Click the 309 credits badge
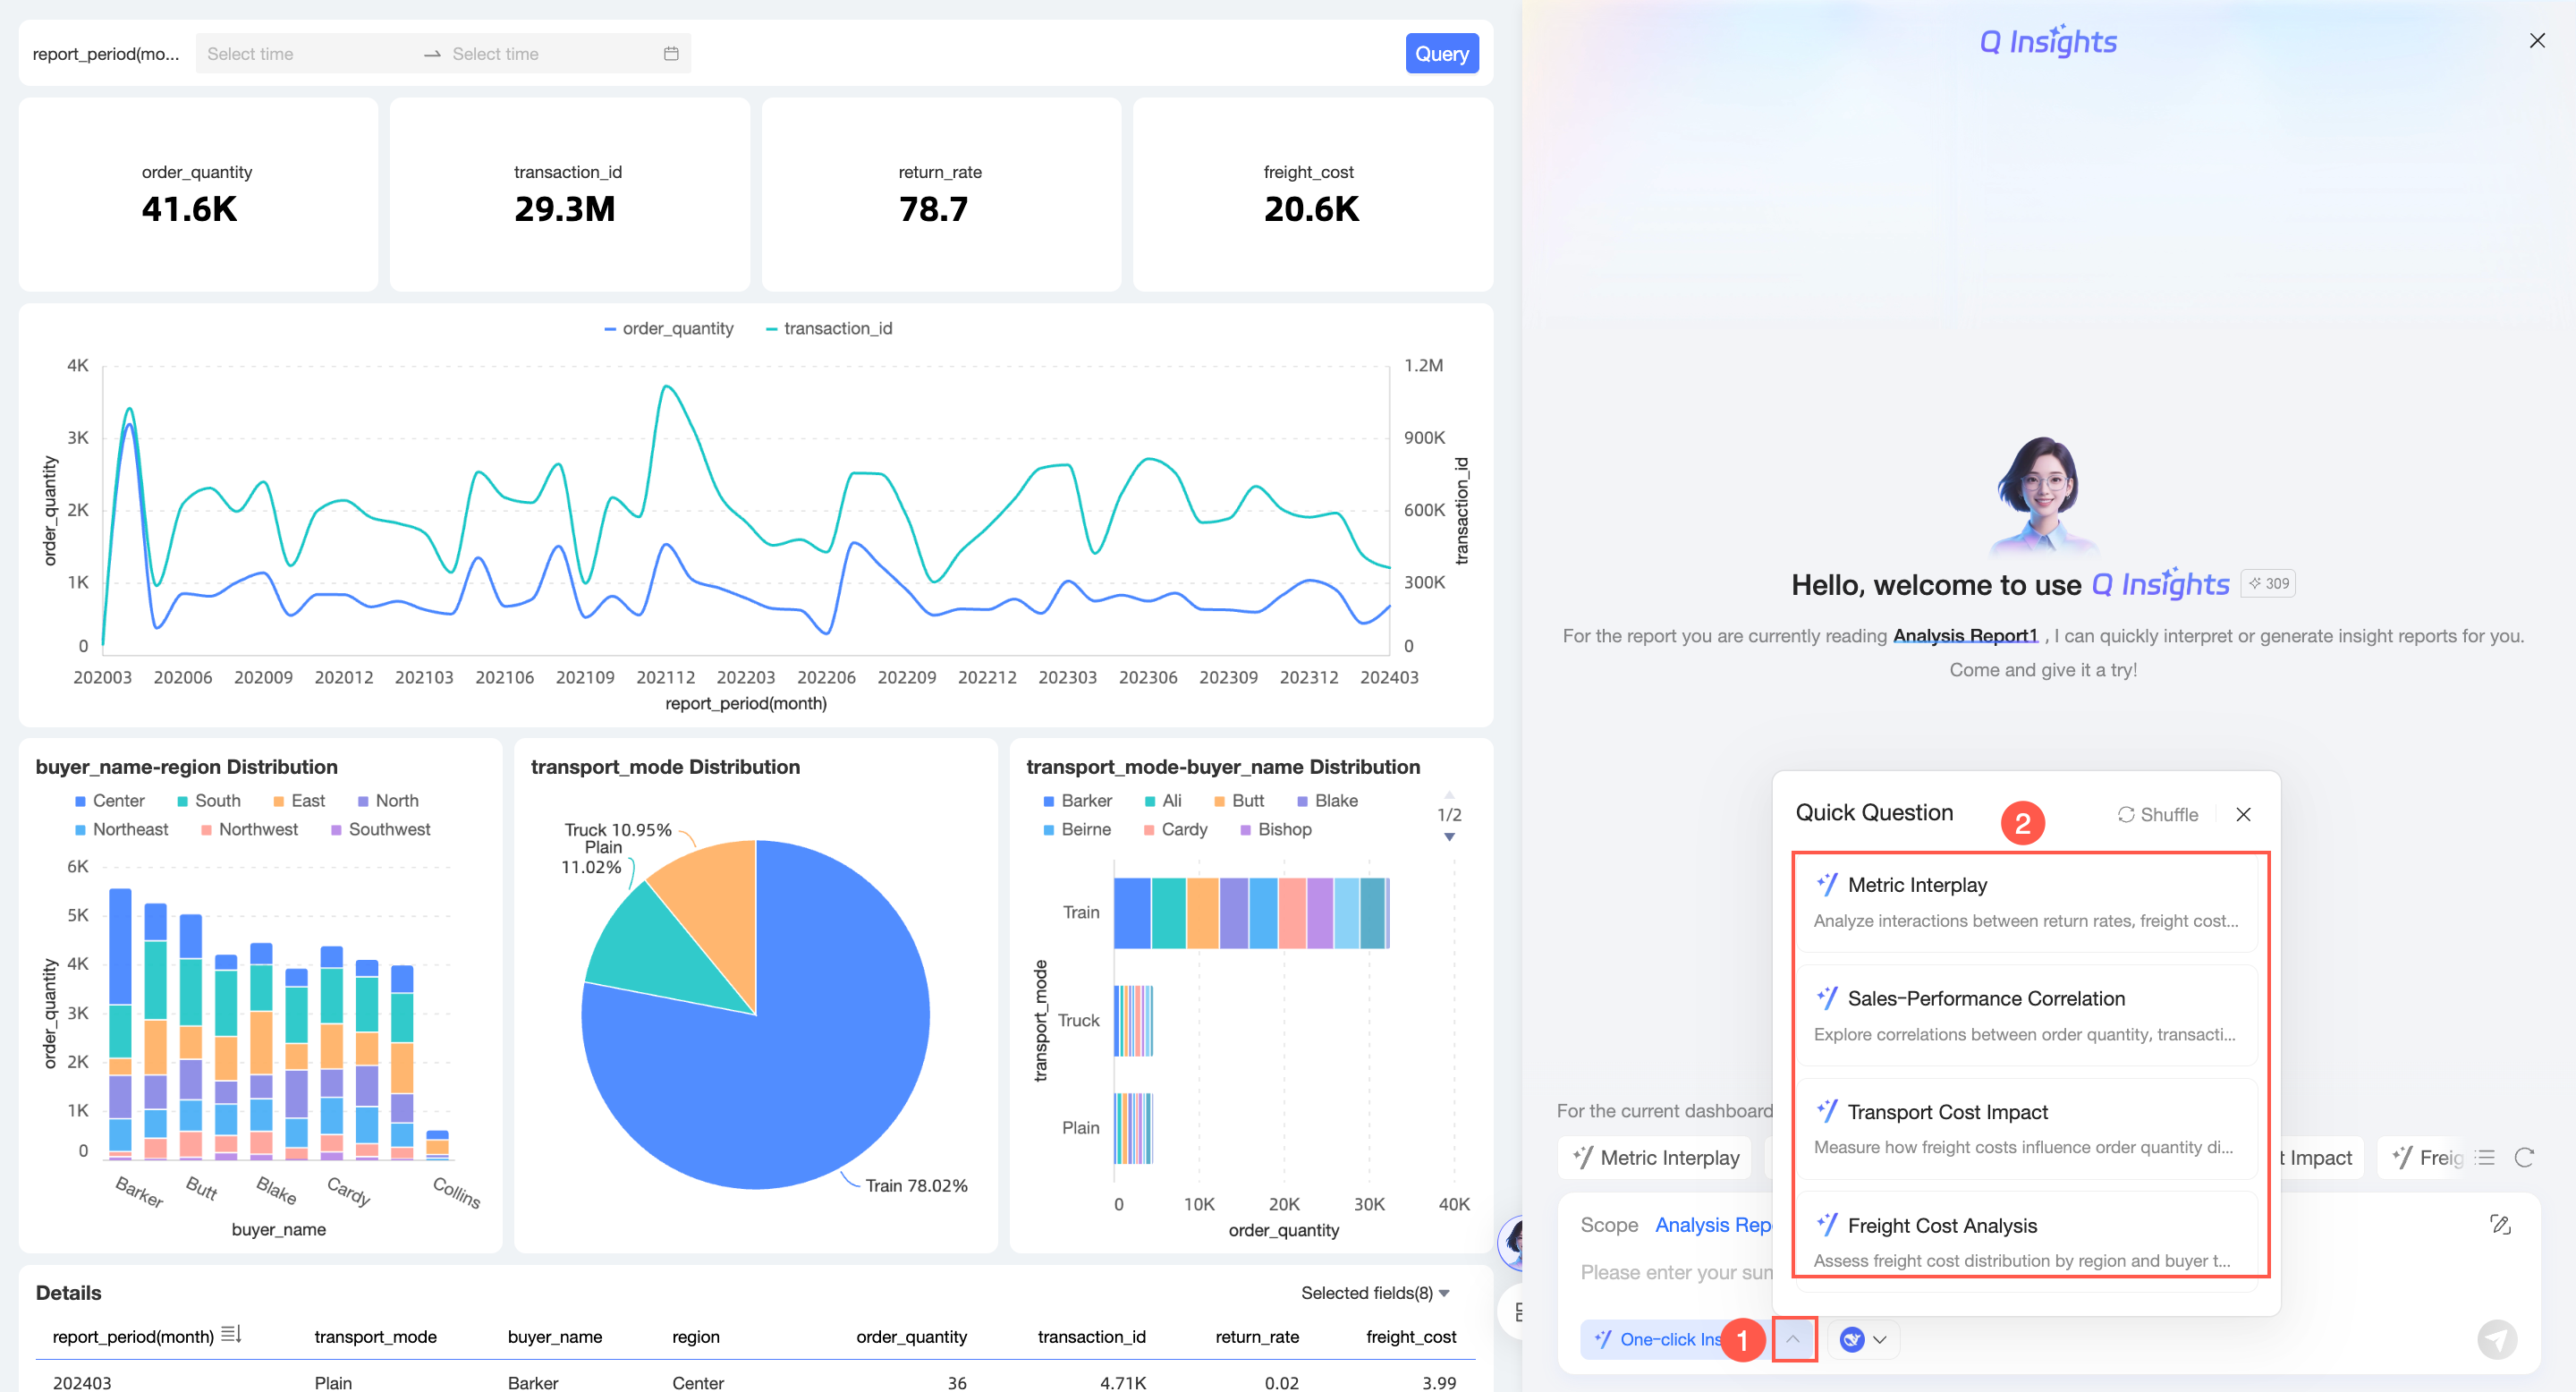The height and width of the screenshot is (1392, 2576). pos(2268,583)
